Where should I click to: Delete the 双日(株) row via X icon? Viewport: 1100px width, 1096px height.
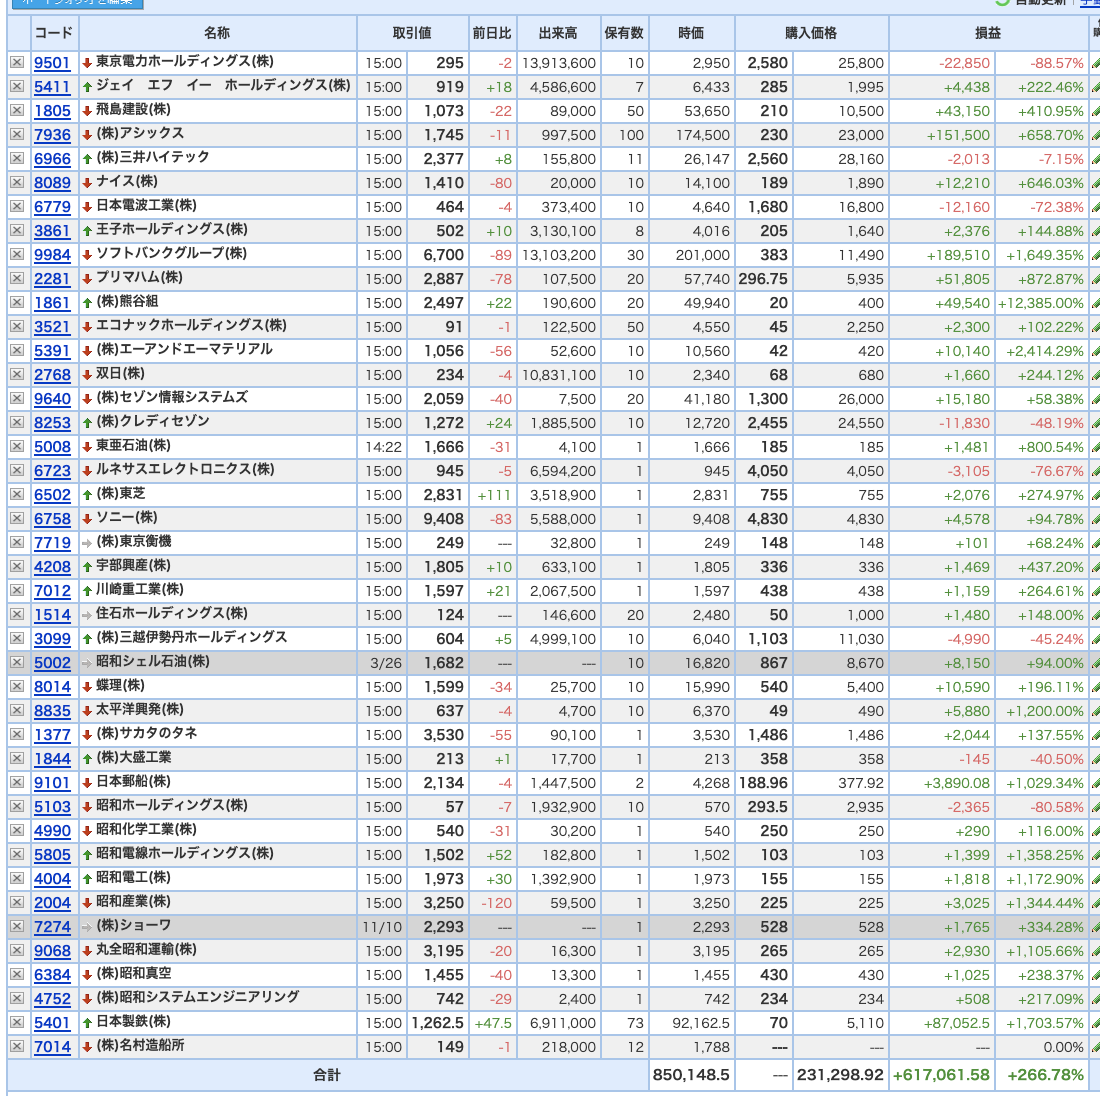pos(17,375)
